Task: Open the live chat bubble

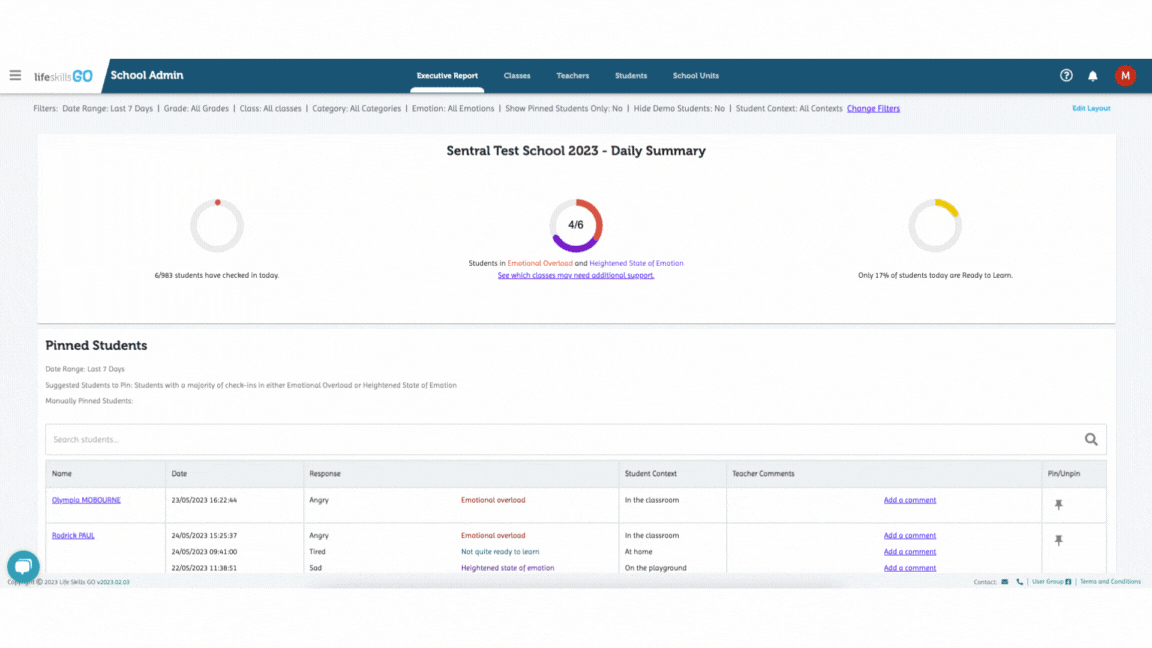Action: pos(23,566)
